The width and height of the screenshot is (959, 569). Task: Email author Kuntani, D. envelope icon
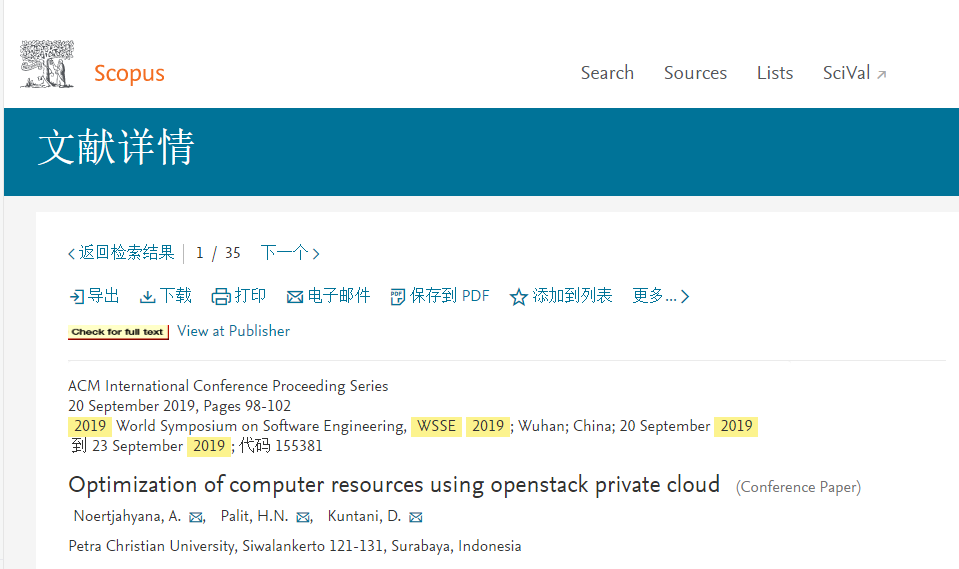416,518
